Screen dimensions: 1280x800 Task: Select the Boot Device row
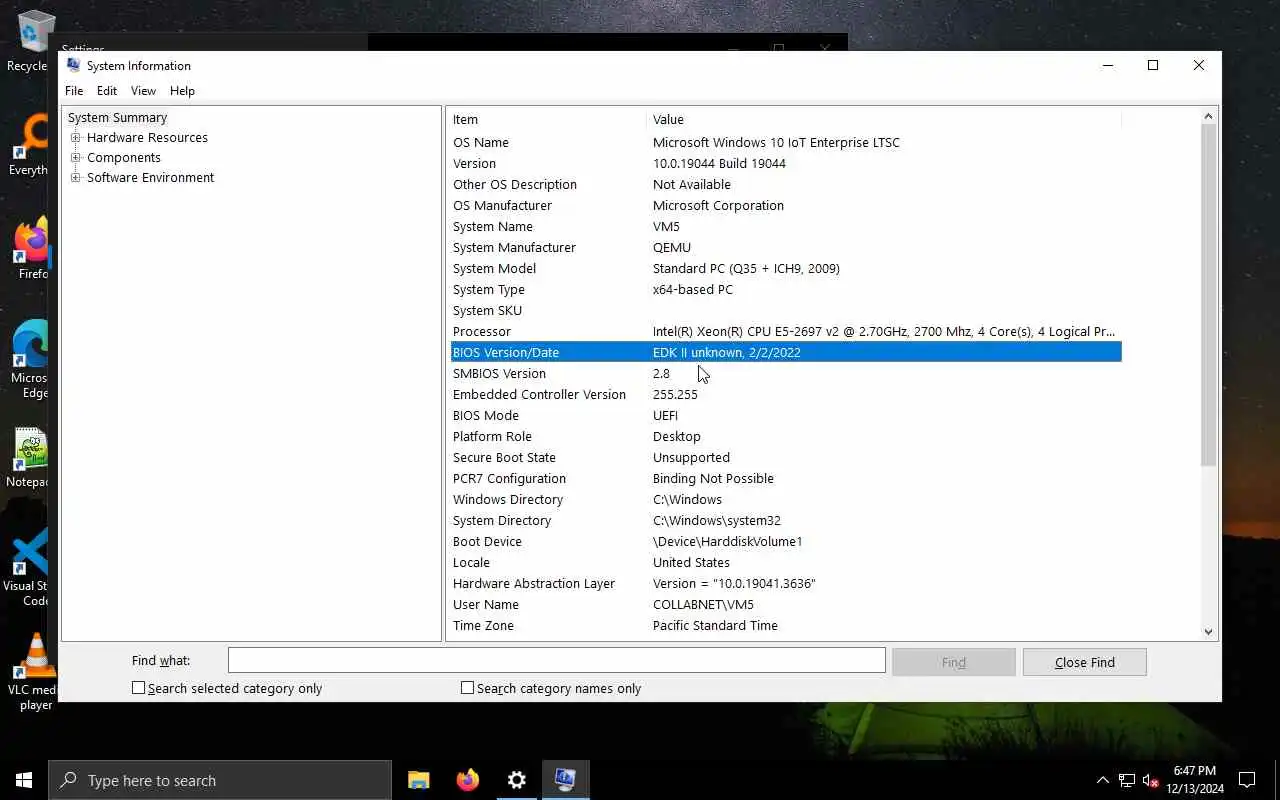click(x=786, y=542)
